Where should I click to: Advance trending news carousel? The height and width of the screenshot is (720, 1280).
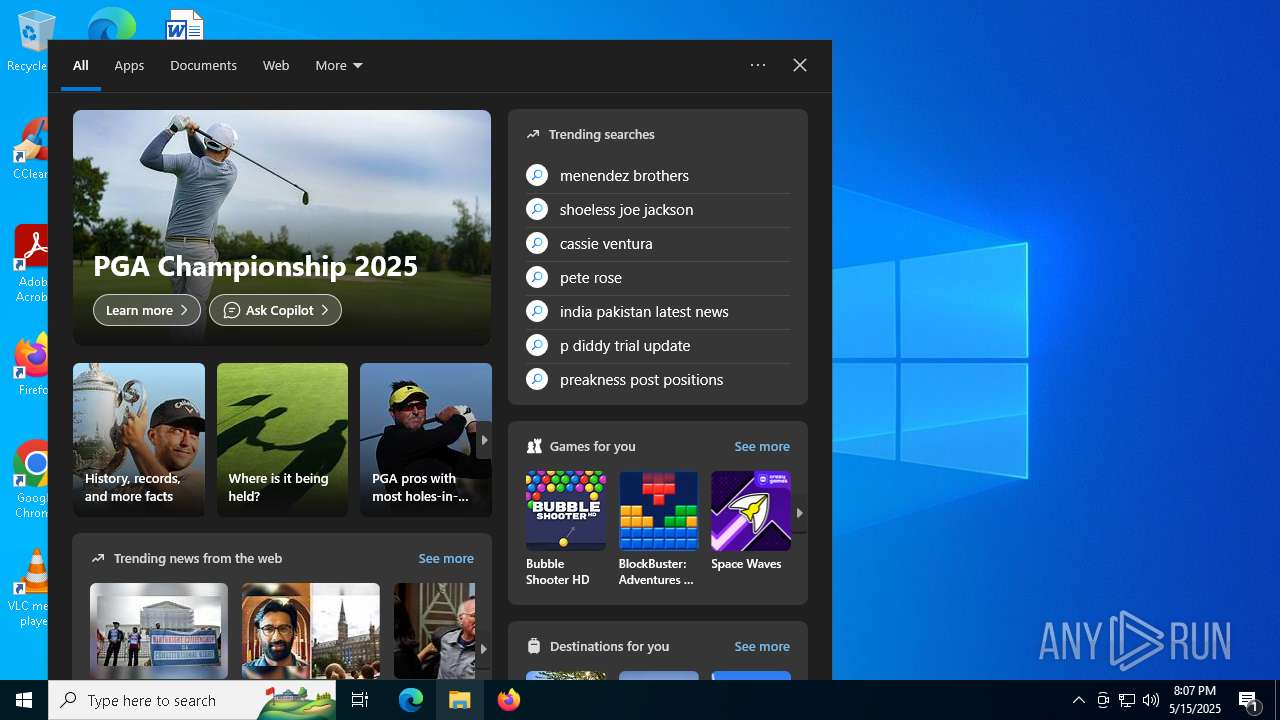pyautogui.click(x=484, y=648)
